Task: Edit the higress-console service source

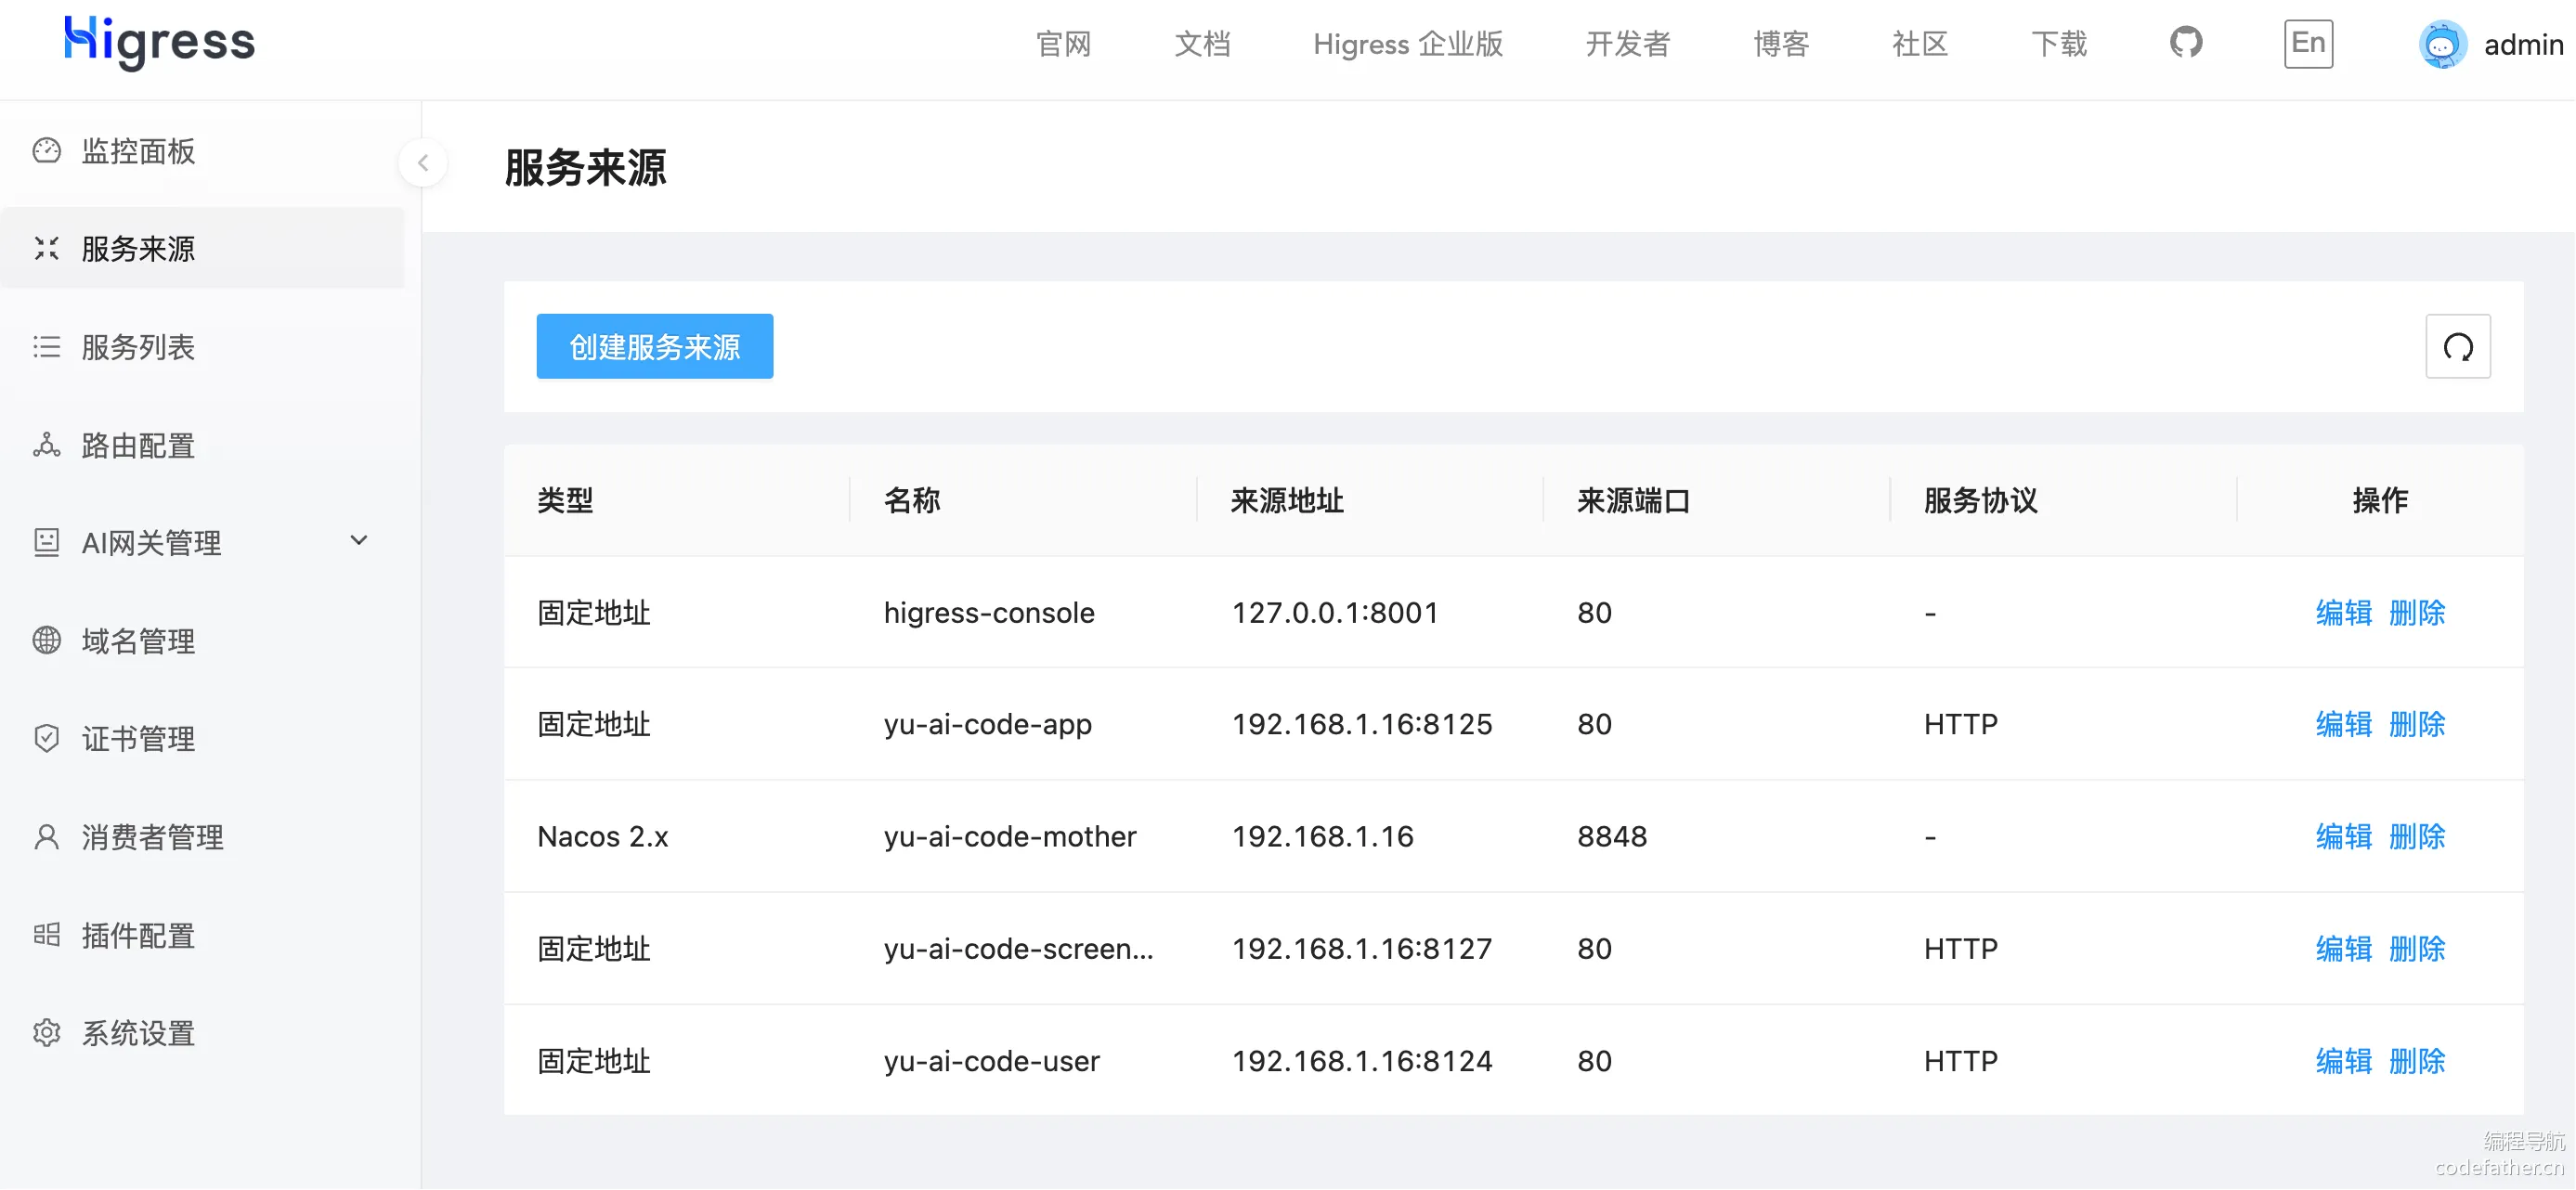Action: pyautogui.click(x=2343, y=613)
